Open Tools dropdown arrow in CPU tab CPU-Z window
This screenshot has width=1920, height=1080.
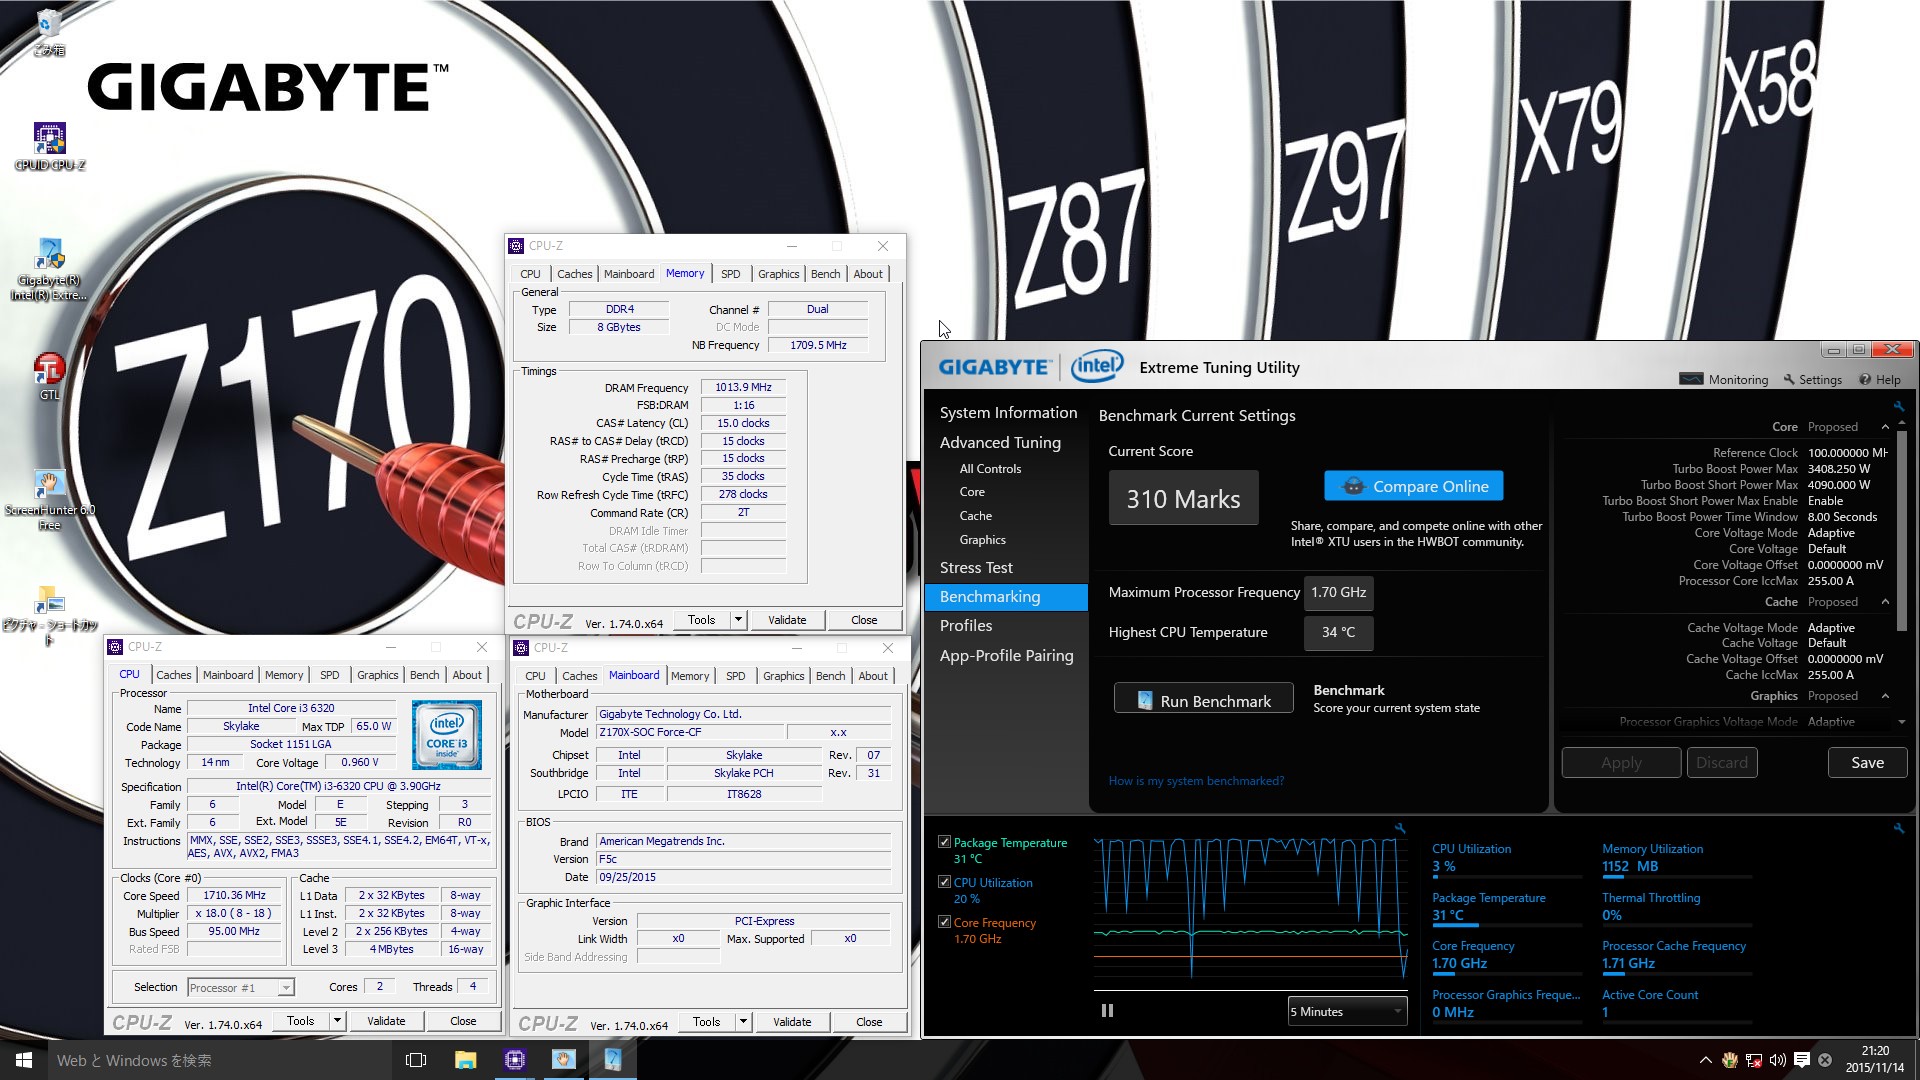pos(337,1021)
